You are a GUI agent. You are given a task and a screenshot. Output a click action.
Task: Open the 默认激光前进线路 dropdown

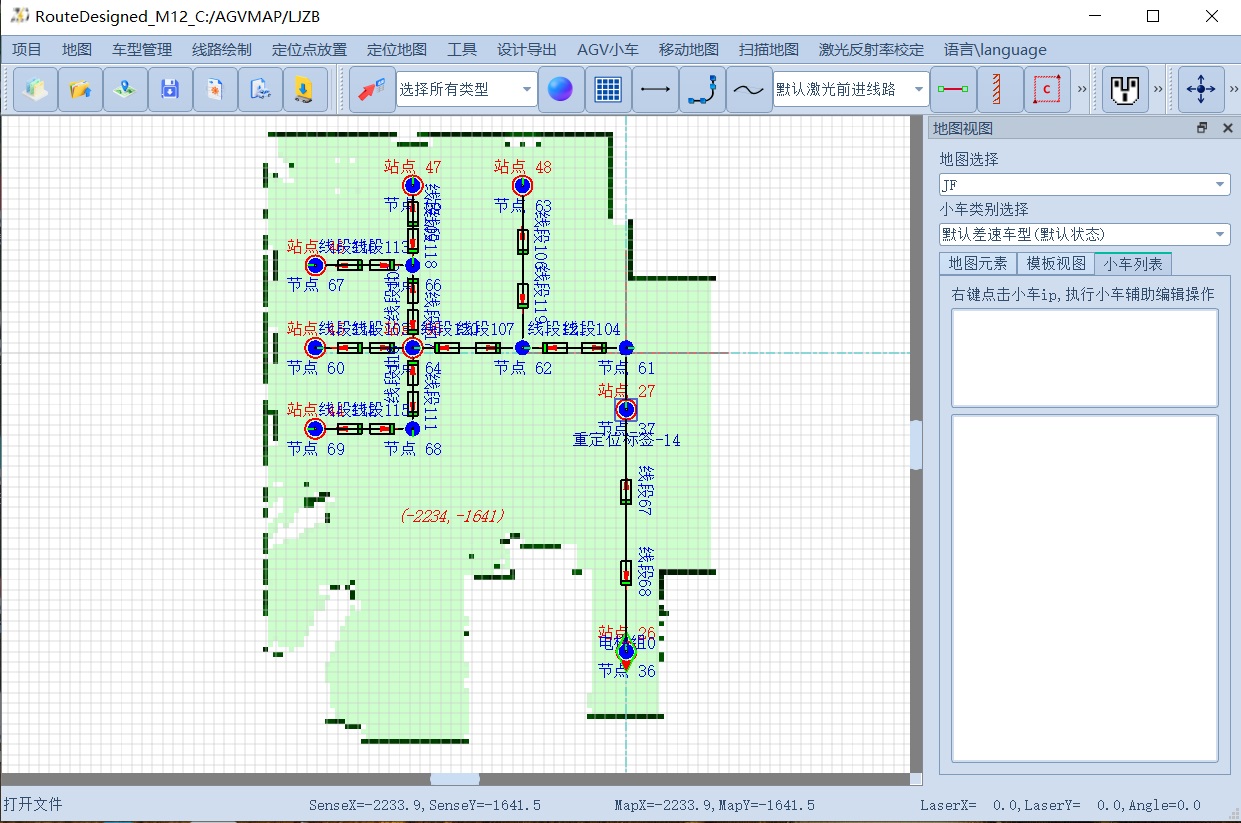point(851,90)
